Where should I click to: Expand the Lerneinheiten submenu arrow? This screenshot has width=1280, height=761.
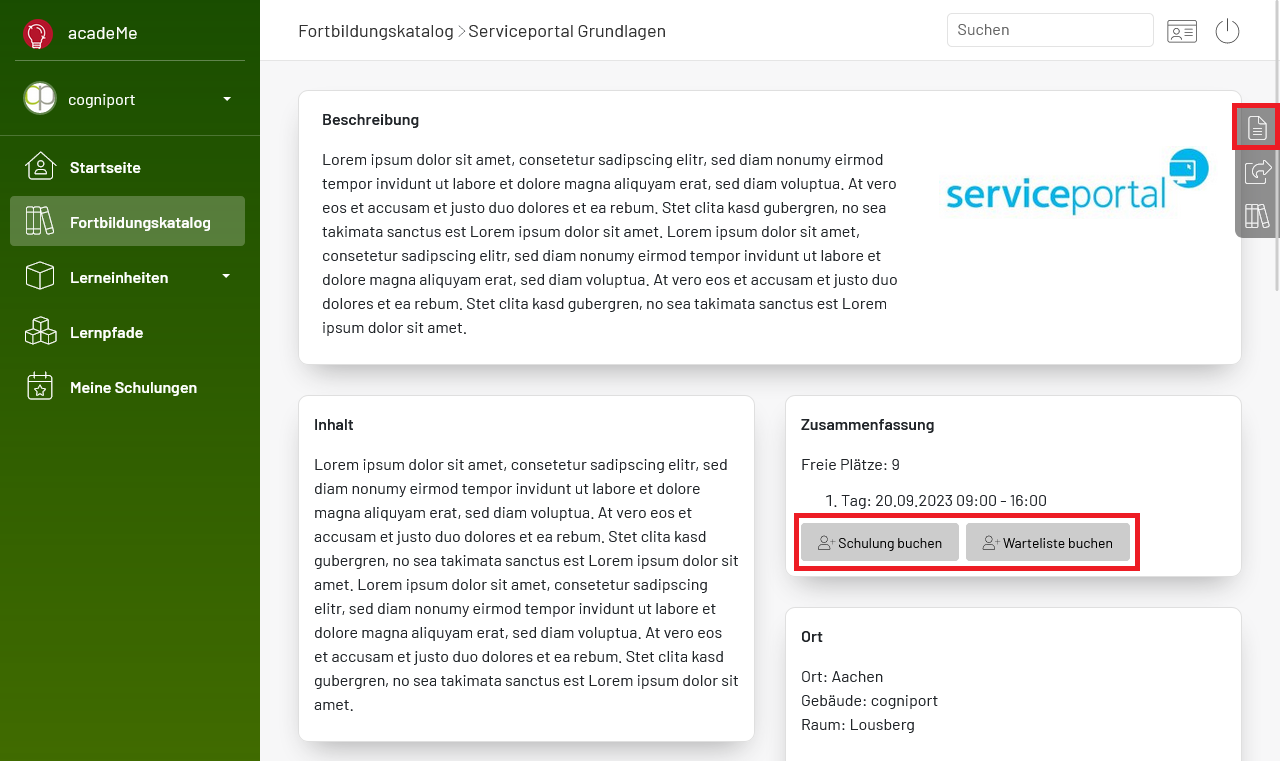[226, 276]
